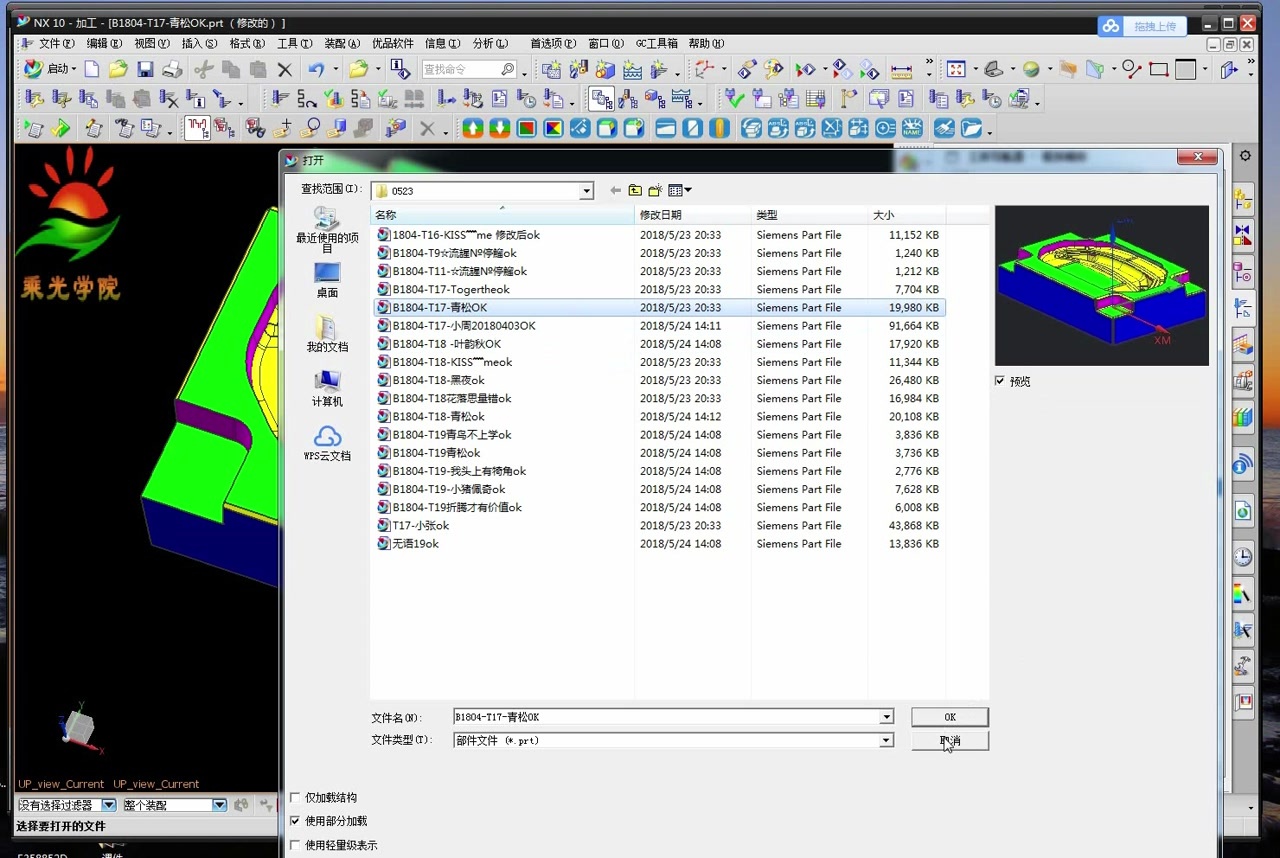Click the file name input field

point(666,717)
